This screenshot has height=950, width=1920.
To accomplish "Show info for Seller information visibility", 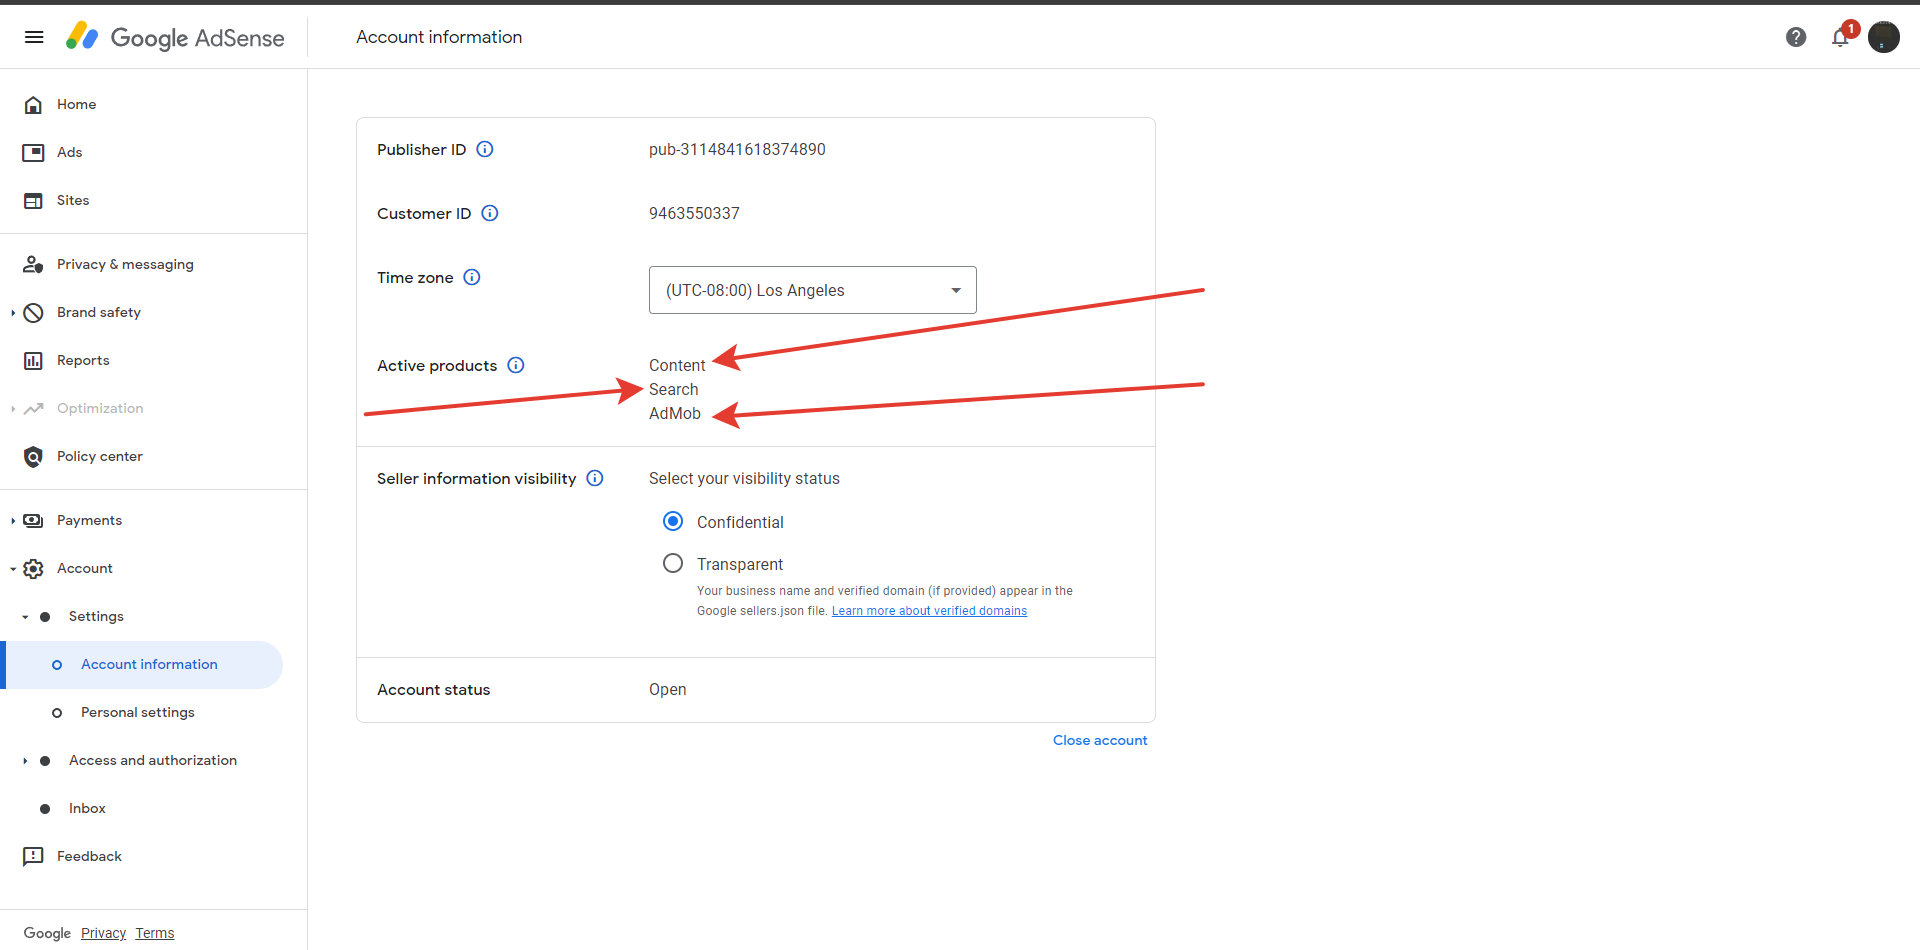I will [595, 478].
